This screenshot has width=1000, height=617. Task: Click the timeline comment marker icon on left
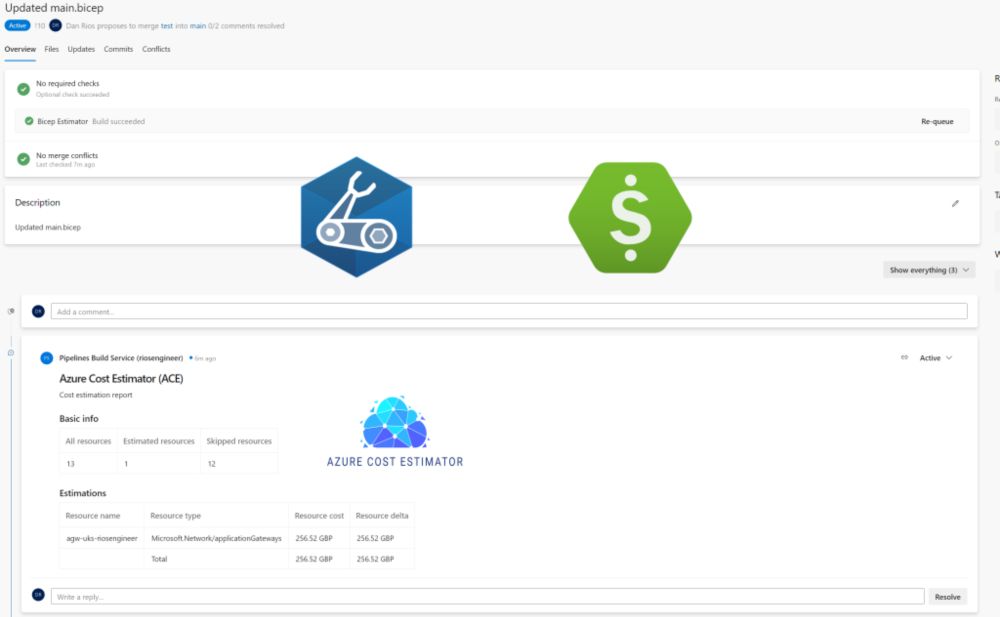11,353
